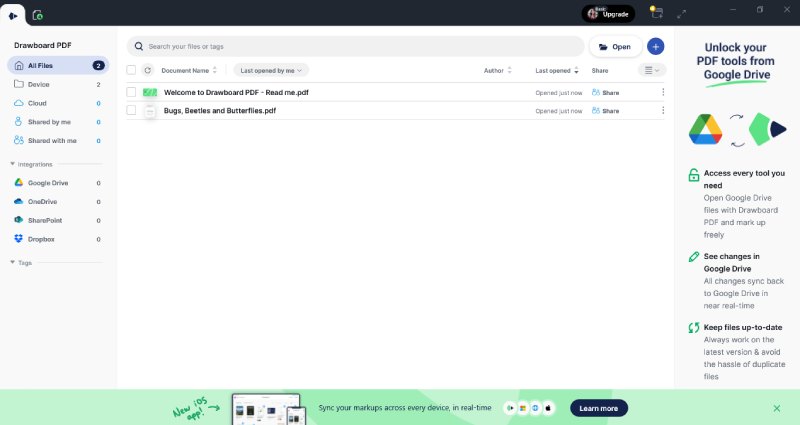Open OneDrive integration
The image size is (800, 425).
tap(58, 202)
